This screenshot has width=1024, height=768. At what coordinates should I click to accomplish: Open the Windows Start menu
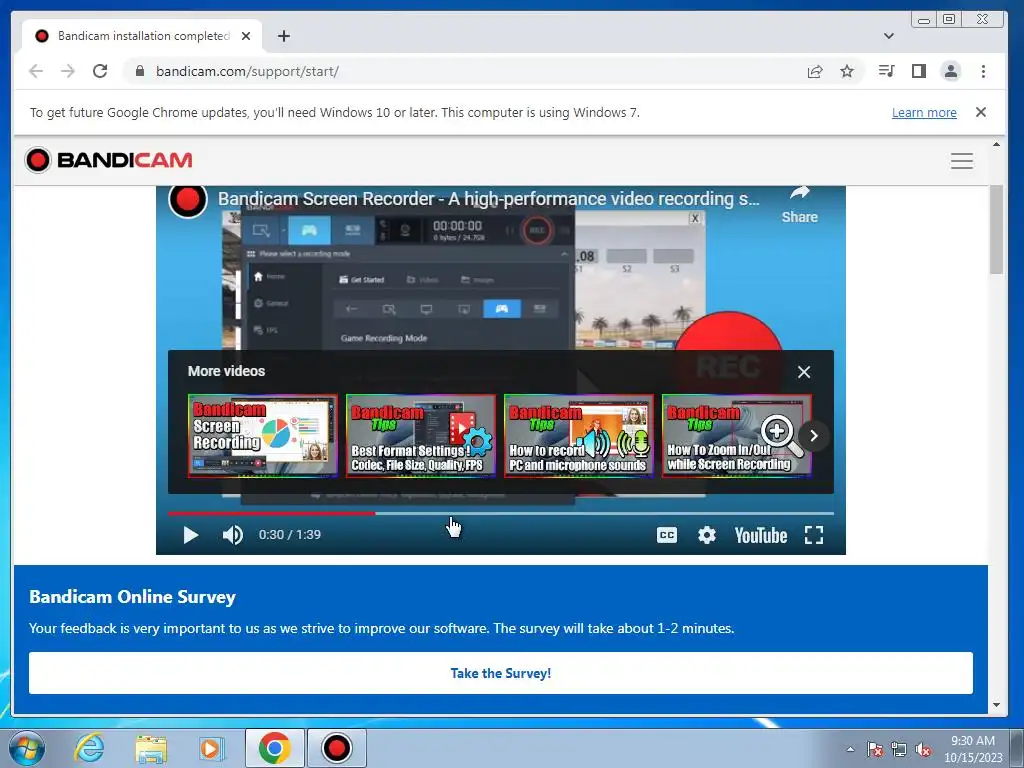coord(27,748)
